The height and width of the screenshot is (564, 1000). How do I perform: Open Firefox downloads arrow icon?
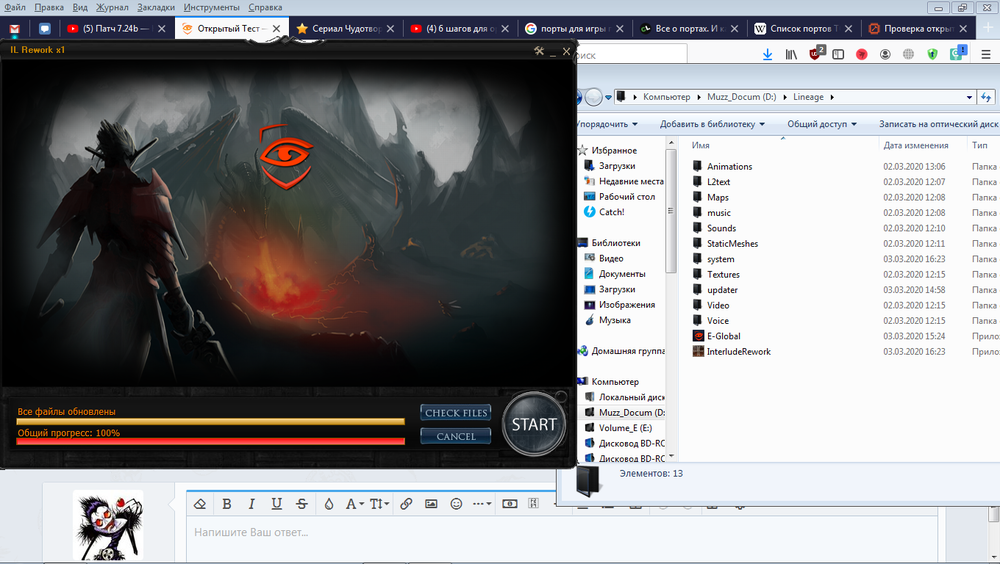pos(767,54)
